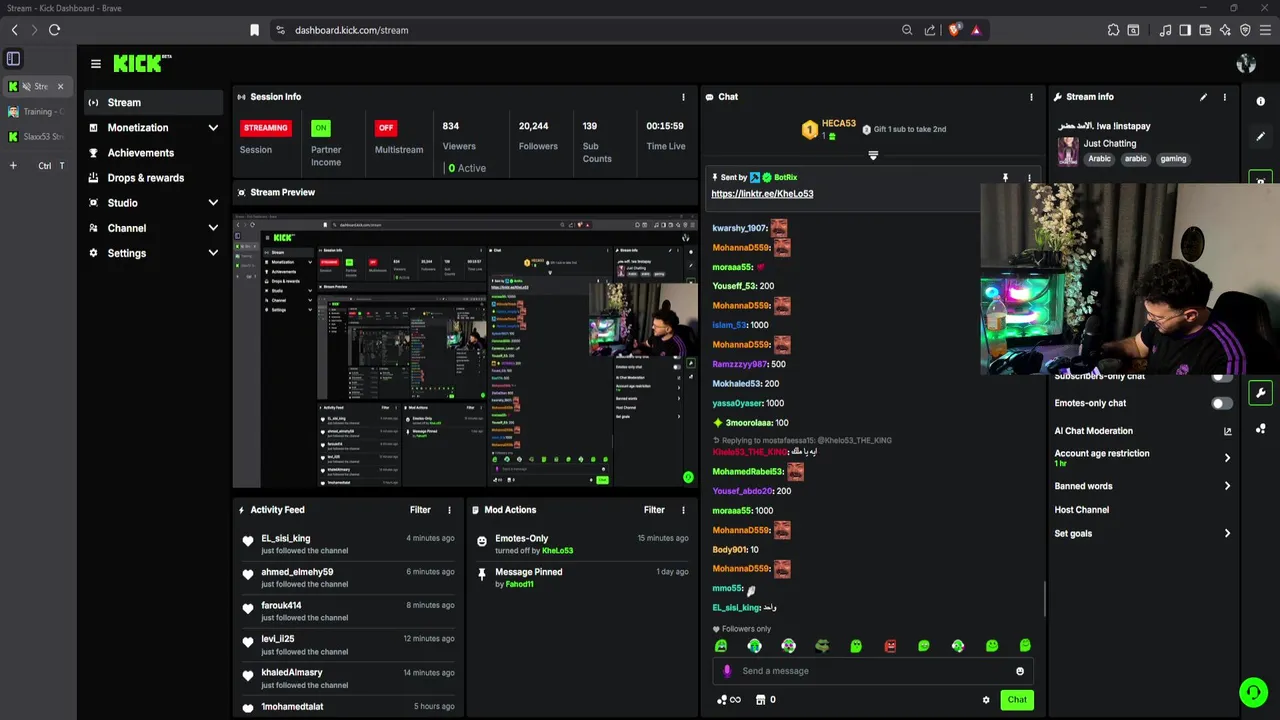The width and height of the screenshot is (1280, 720).
Task: Click the channel points infinity icon
Action: 729,700
